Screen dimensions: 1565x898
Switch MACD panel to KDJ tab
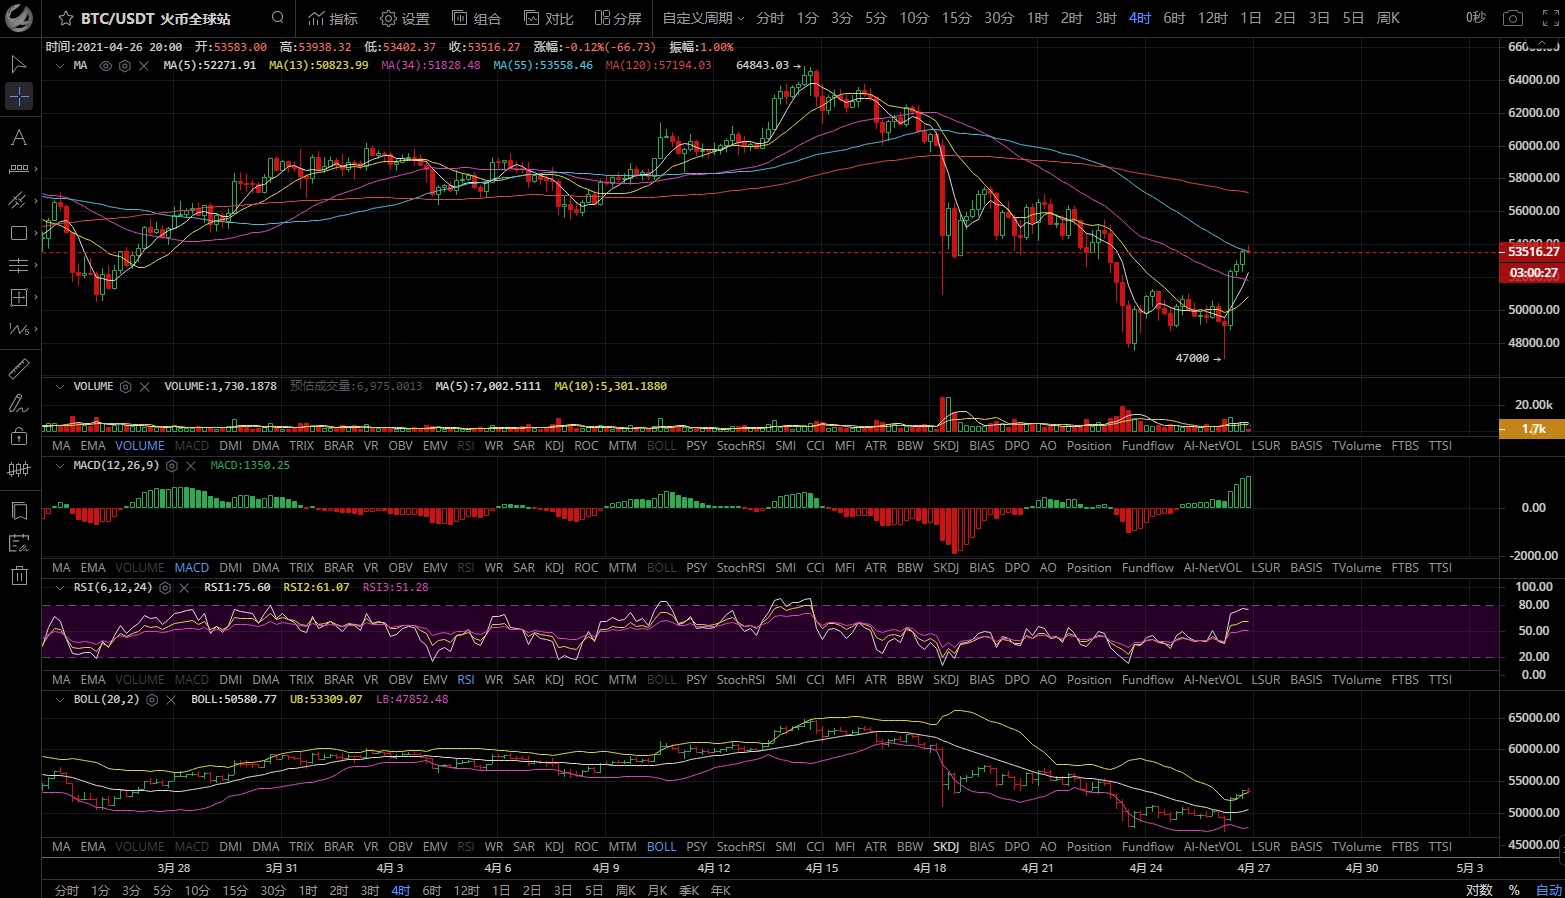click(554, 568)
